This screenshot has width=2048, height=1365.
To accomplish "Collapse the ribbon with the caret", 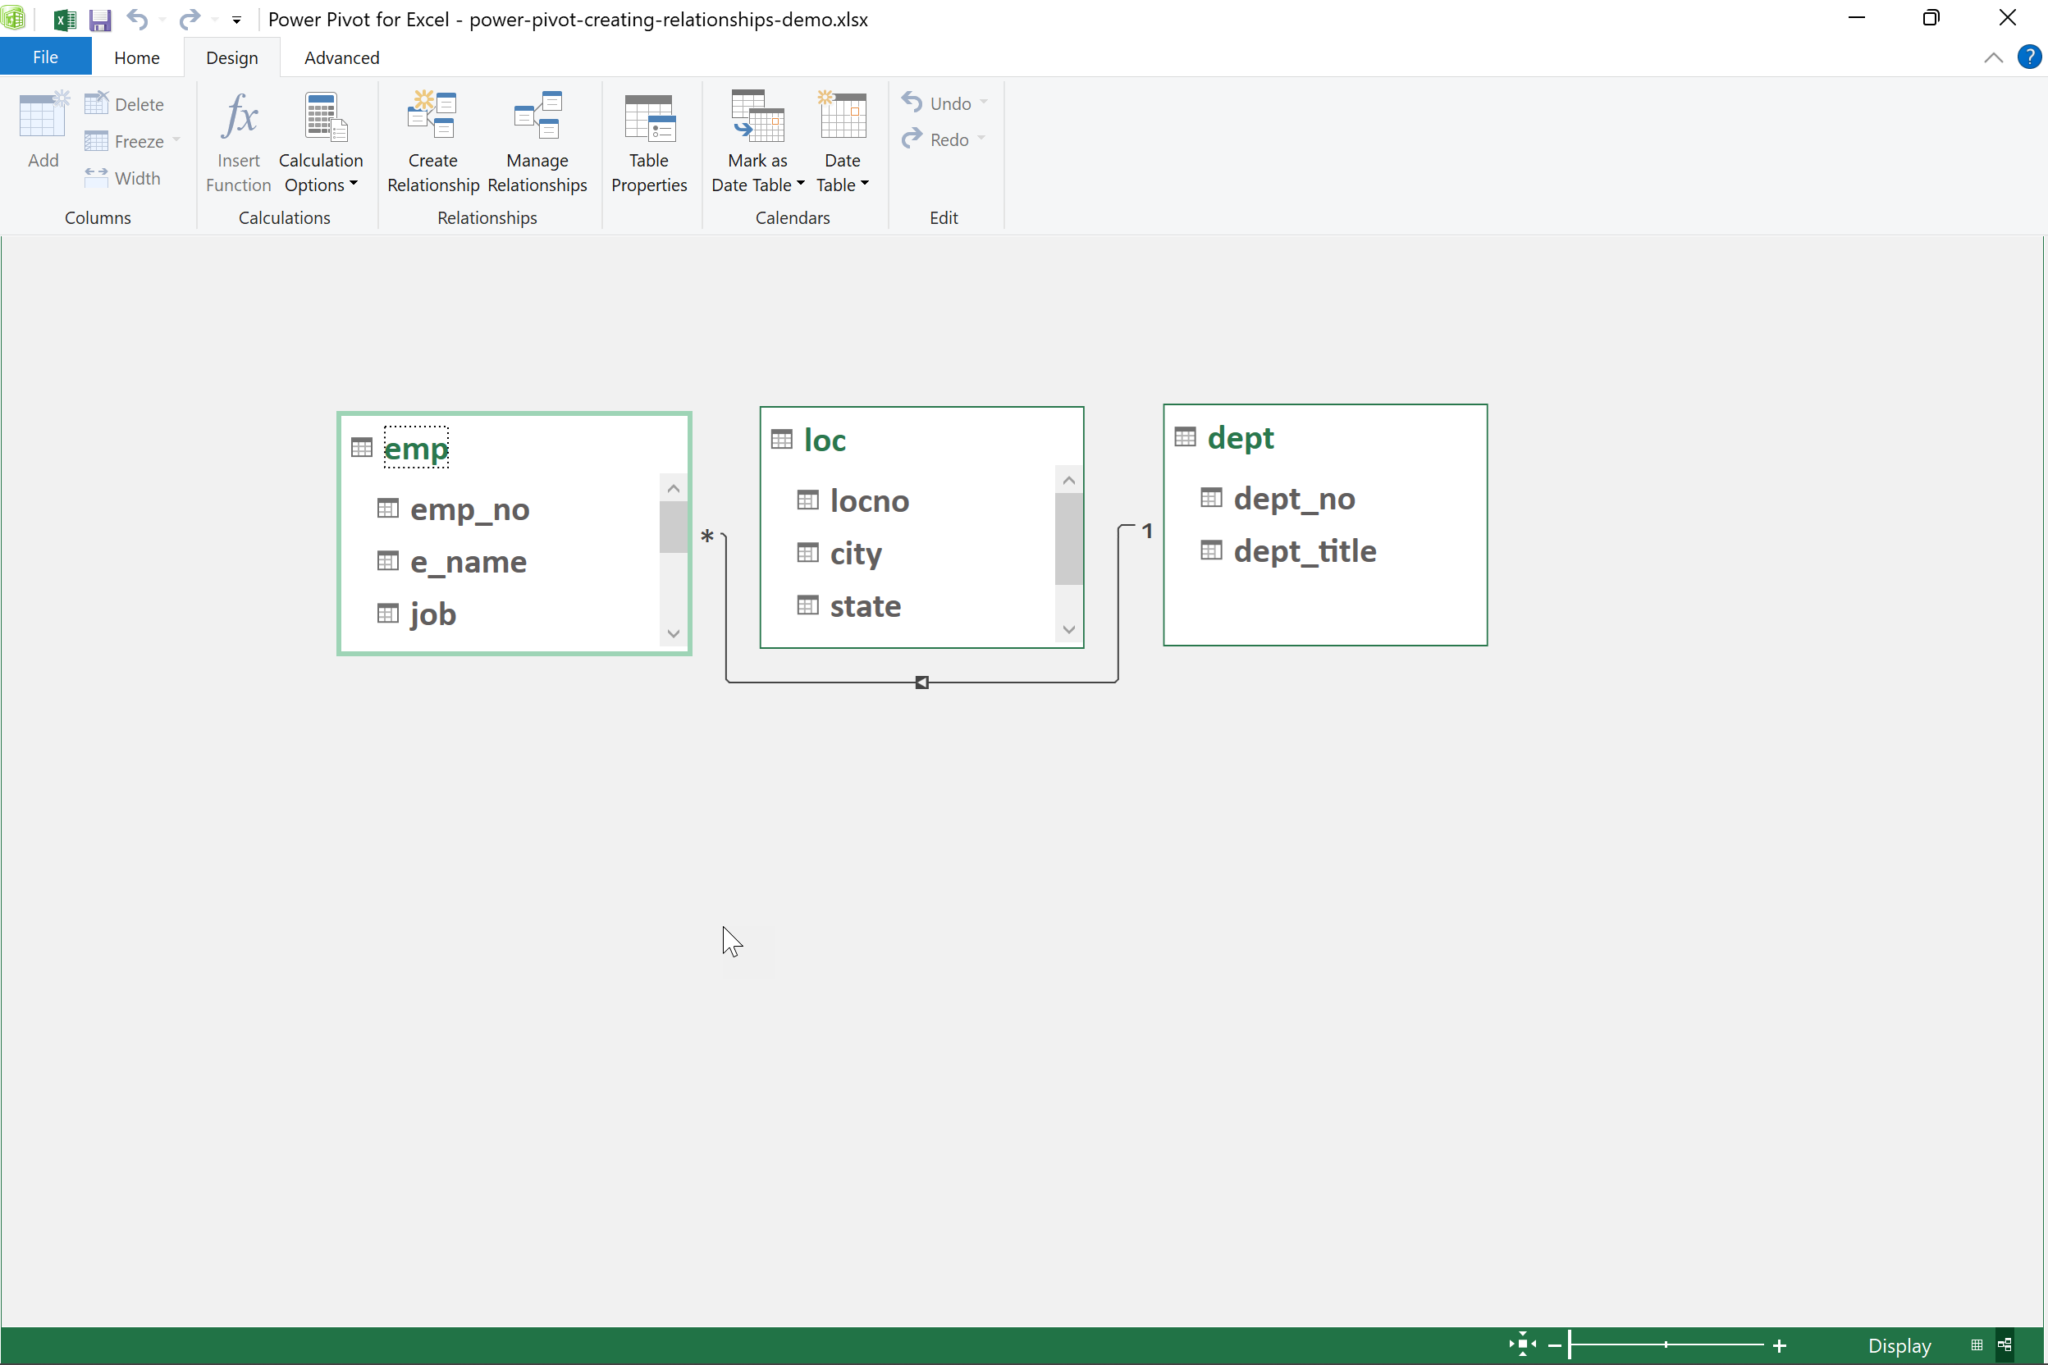I will [1993, 57].
